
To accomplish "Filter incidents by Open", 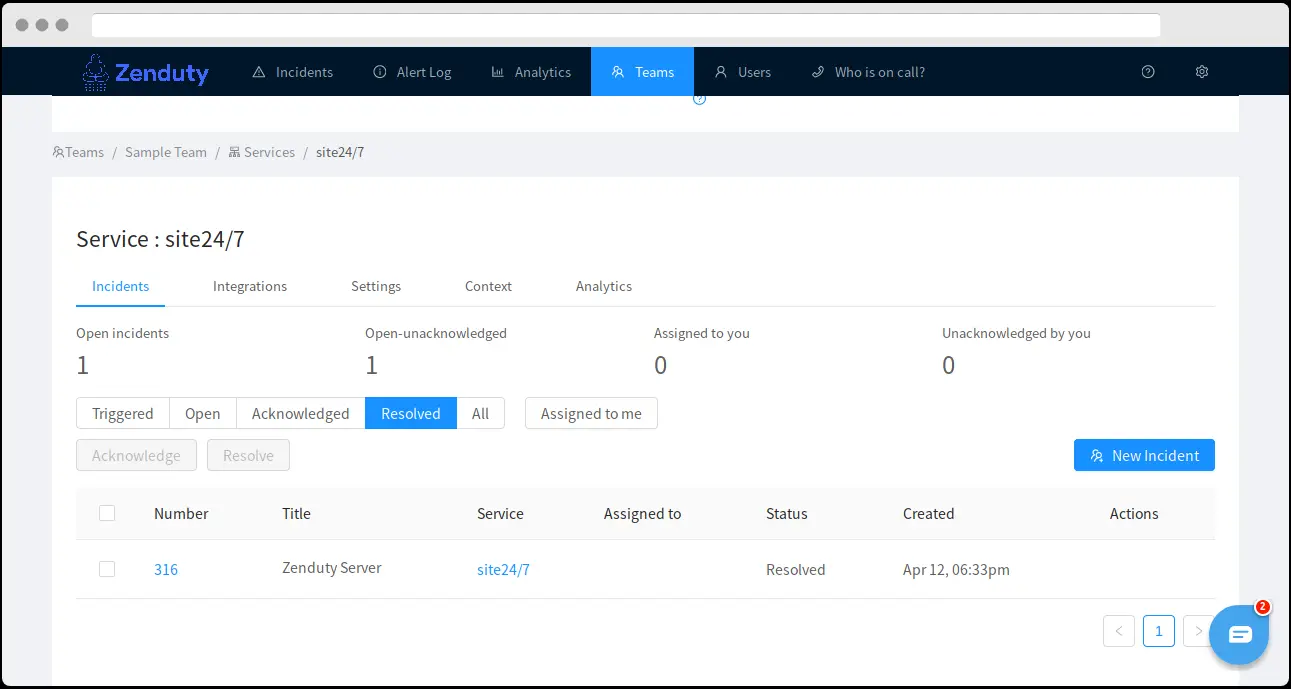I will tap(203, 413).
